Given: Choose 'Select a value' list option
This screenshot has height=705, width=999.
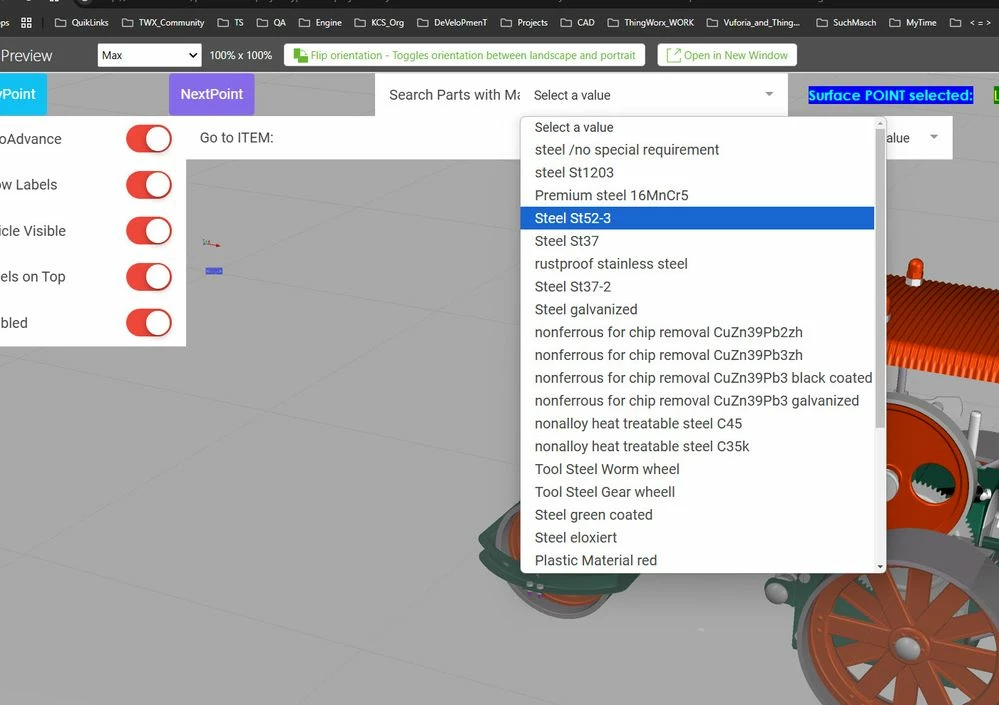Looking at the screenshot, I should (x=697, y=127).
